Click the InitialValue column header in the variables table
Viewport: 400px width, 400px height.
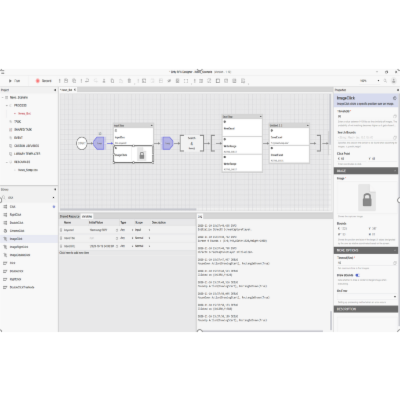[x=96, y=222]
